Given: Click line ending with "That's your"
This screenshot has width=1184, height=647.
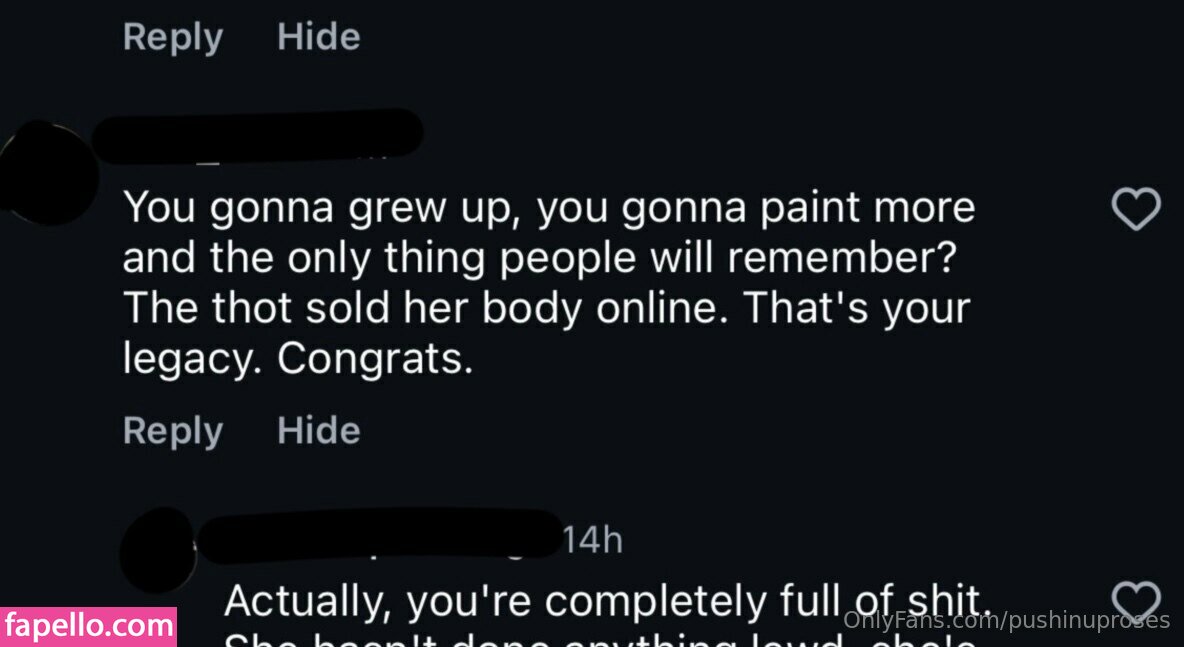Looking at the screenshot, I should 546,309.
